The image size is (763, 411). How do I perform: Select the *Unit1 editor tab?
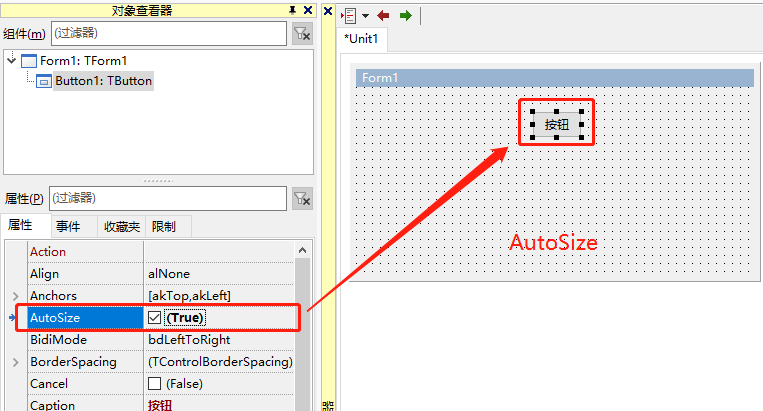[x=362, y=39]
